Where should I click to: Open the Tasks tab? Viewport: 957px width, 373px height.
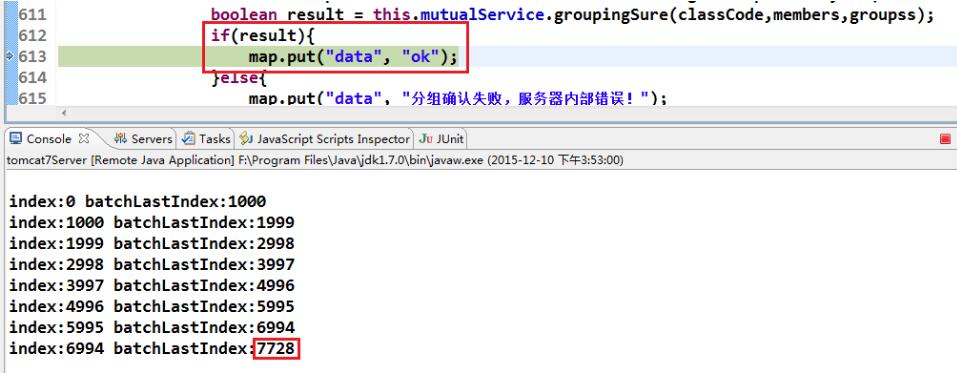point(207,139)
